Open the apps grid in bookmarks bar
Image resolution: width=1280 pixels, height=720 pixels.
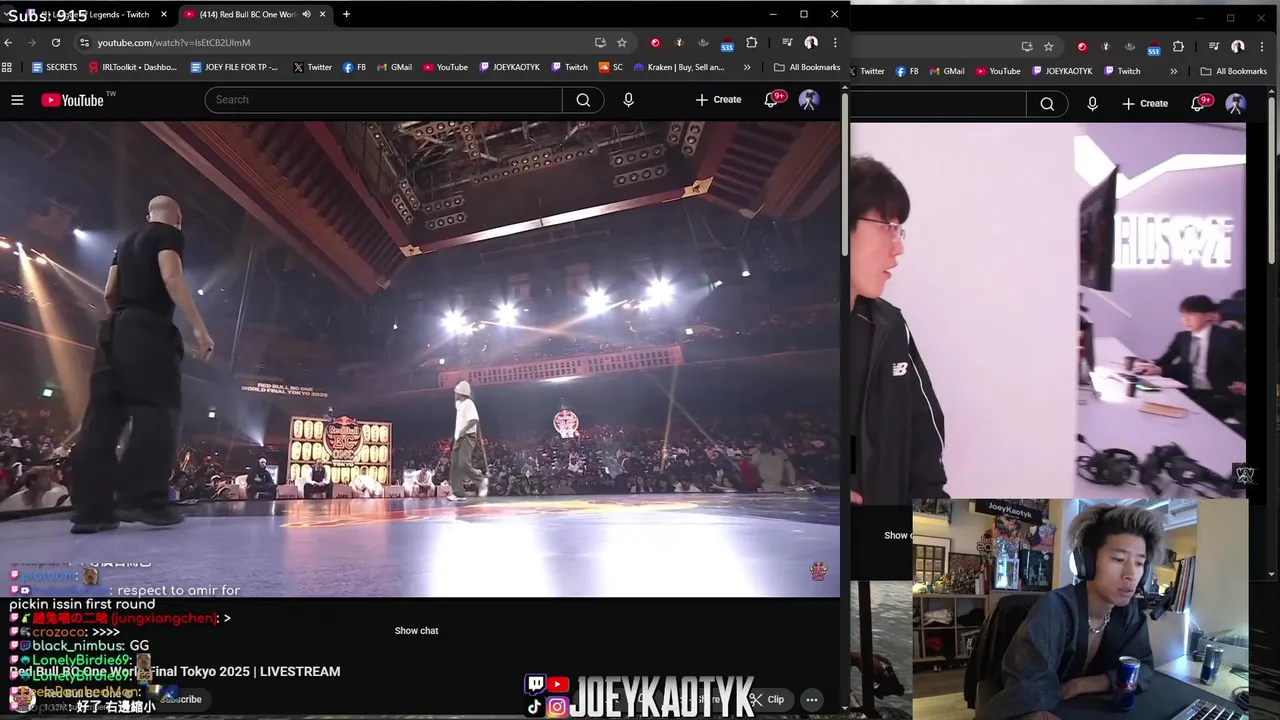click(x=7, y=68)
